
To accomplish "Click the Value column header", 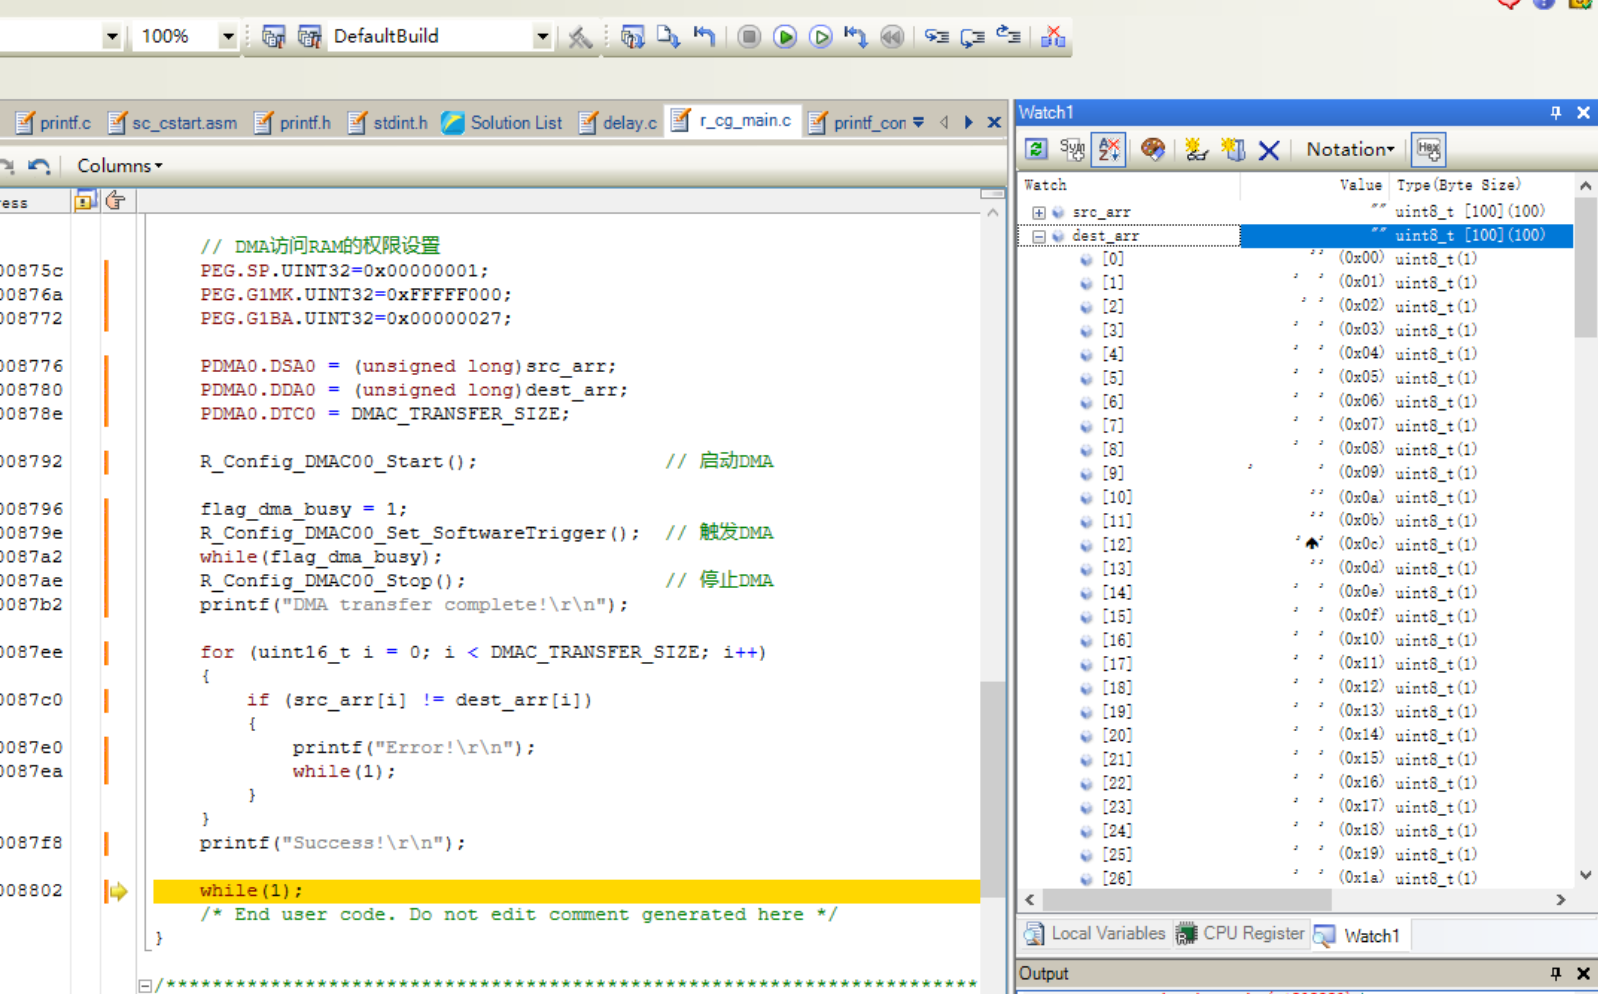I will pyautogui.click(x=1314, y=185).
